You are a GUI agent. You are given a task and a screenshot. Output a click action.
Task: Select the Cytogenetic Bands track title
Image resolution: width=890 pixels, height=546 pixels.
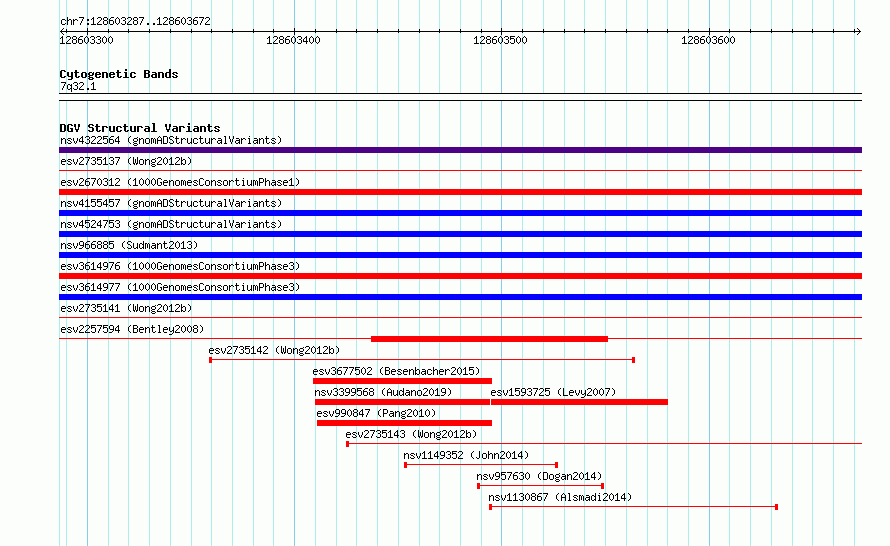click(119, 74)
